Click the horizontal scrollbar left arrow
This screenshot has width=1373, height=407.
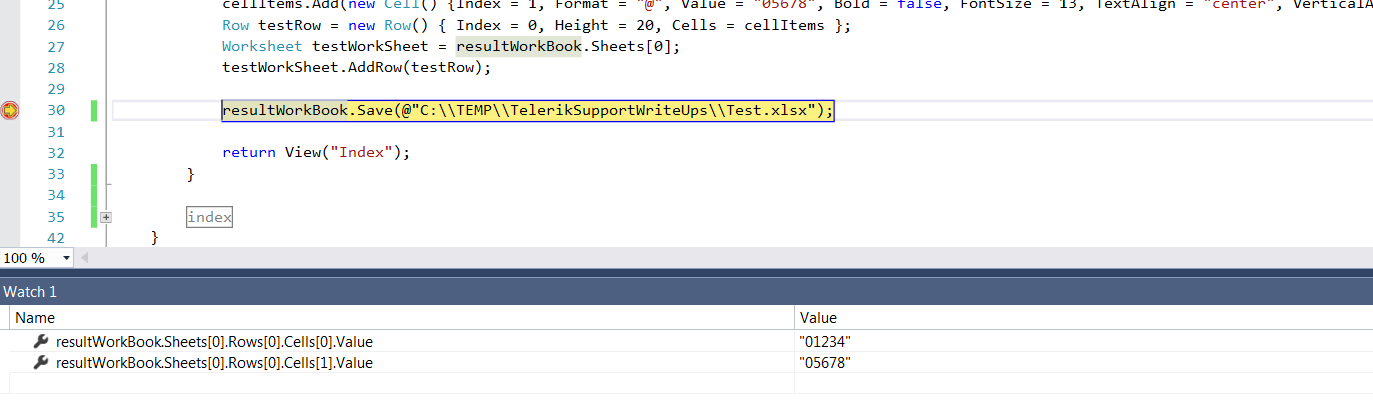point(86,258)
